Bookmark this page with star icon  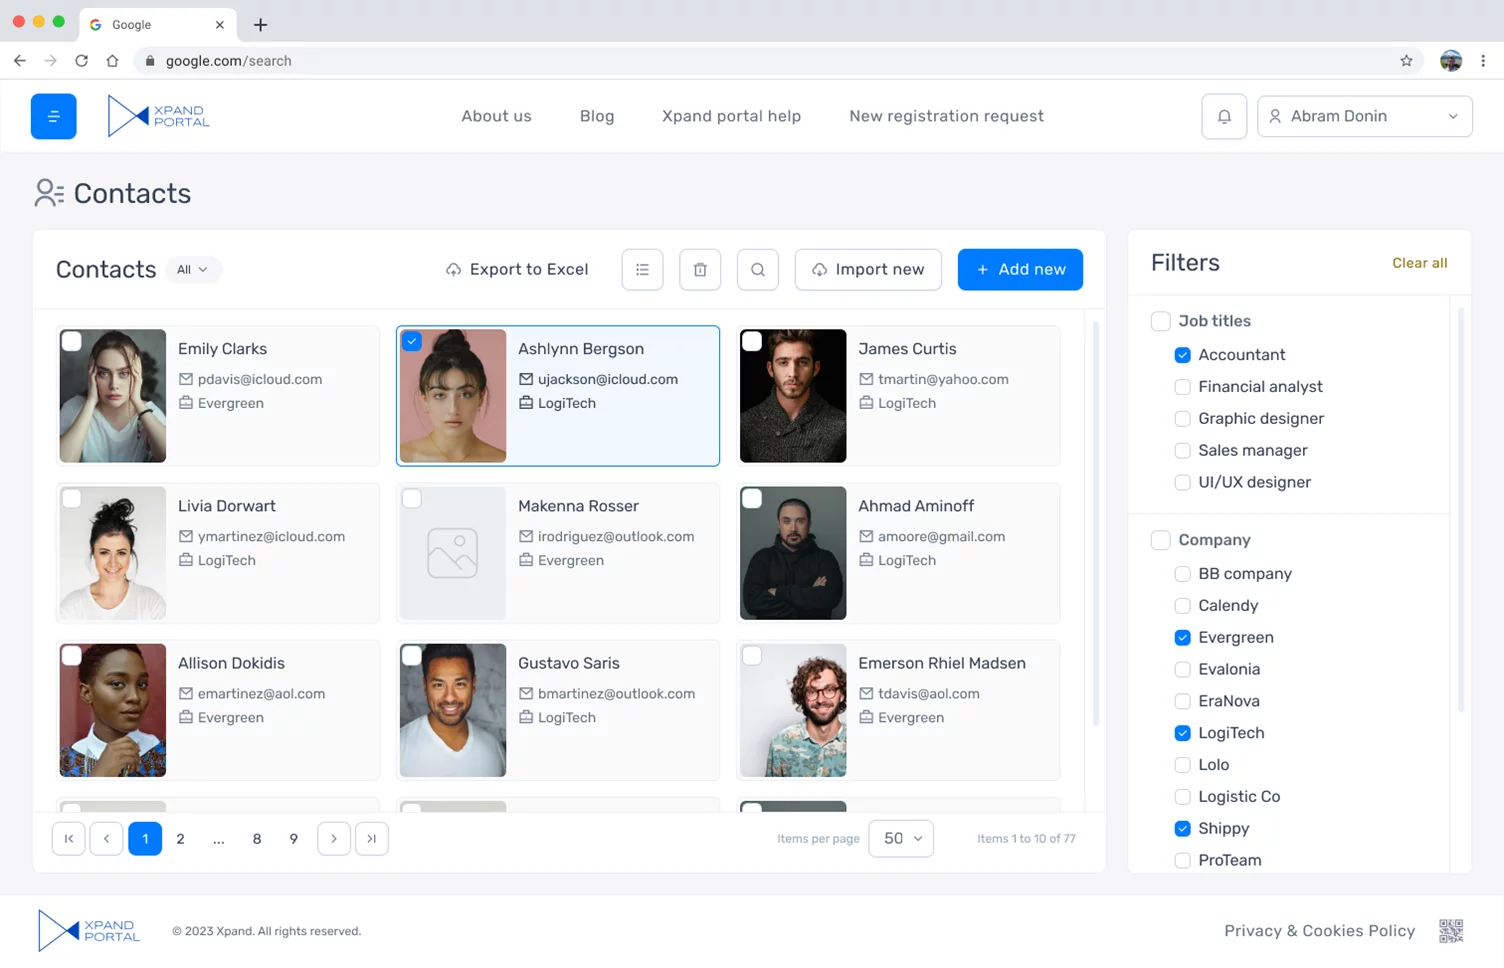click(x=1406, y=61)
